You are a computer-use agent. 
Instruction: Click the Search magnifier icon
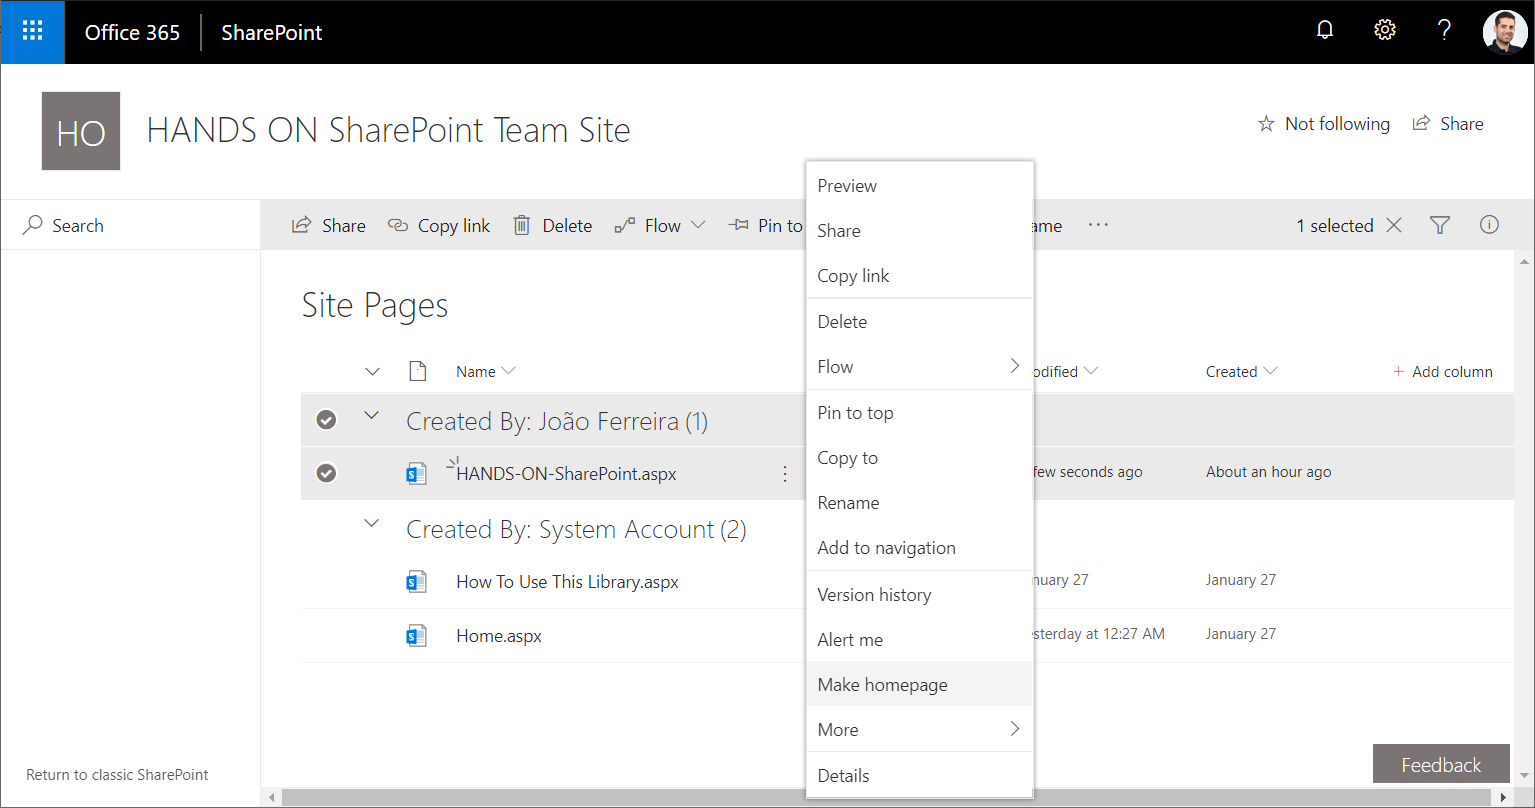(x=30, y=225)
